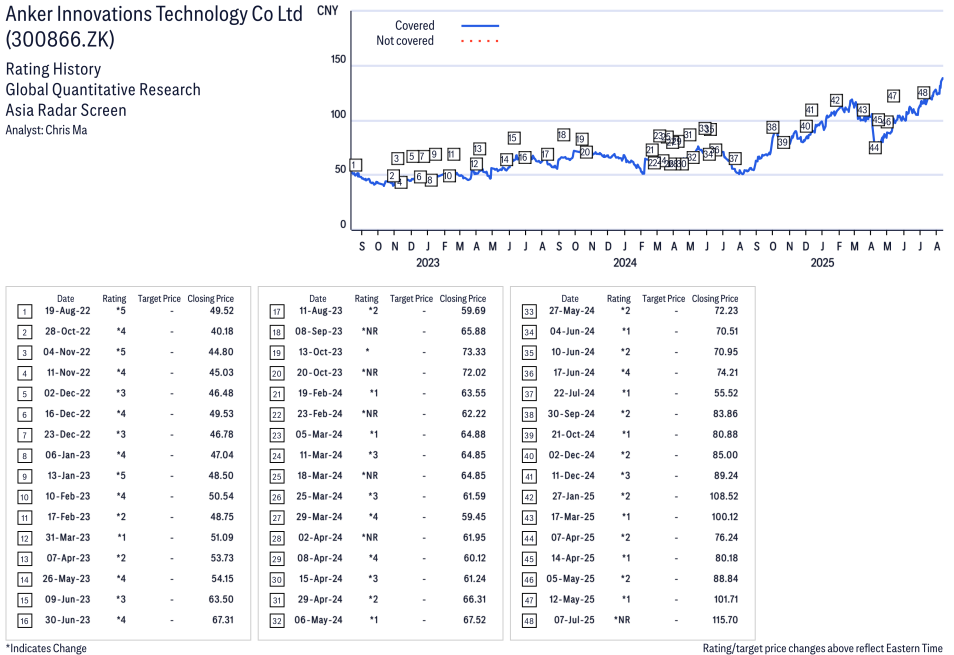954x655 pixels.
Task: Click the numbered box 32 in the table
Action: coord(277,621)
